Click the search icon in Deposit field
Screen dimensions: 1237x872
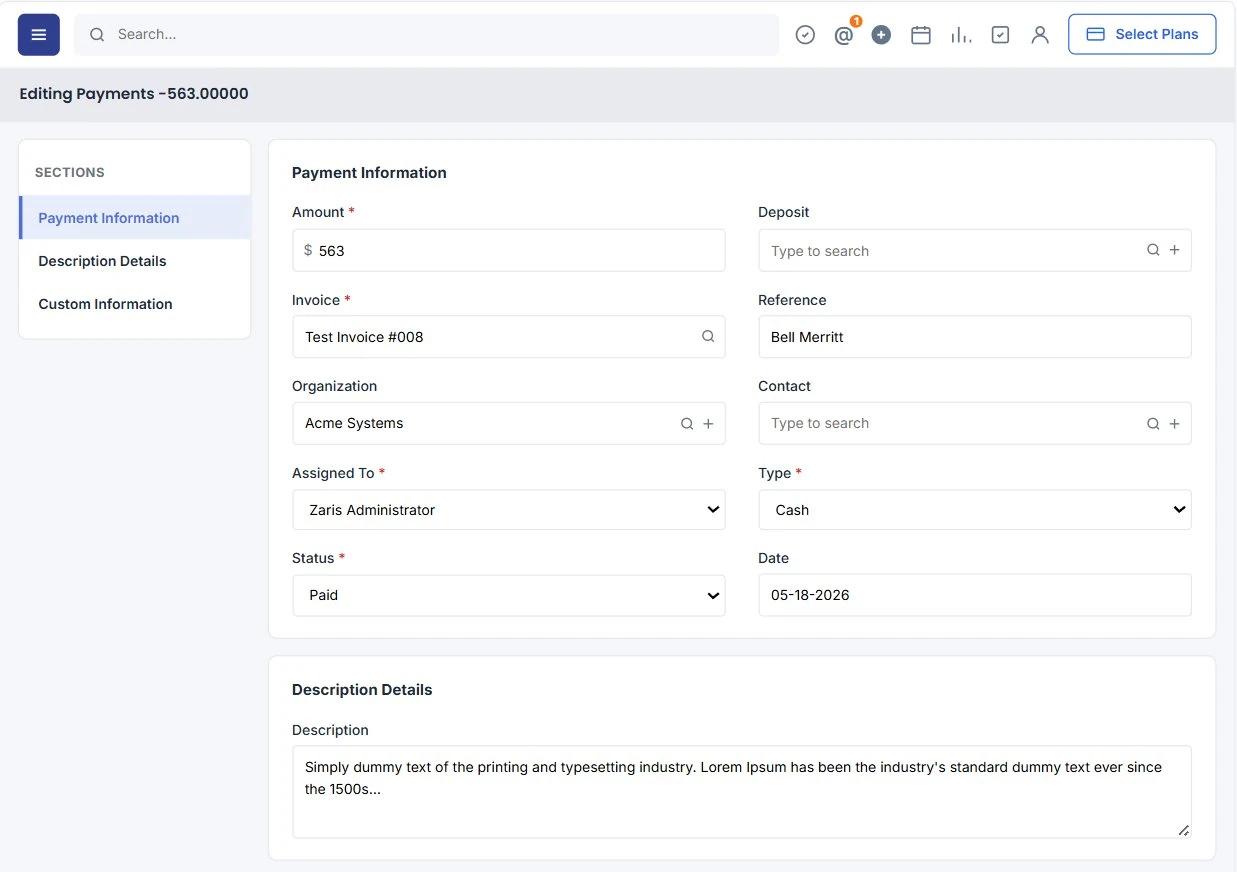[1153, 250]
